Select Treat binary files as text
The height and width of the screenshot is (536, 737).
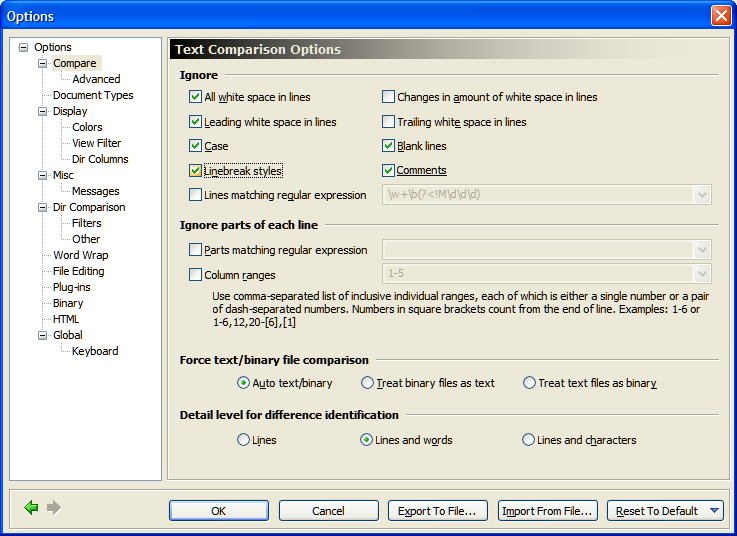(367, 383)
